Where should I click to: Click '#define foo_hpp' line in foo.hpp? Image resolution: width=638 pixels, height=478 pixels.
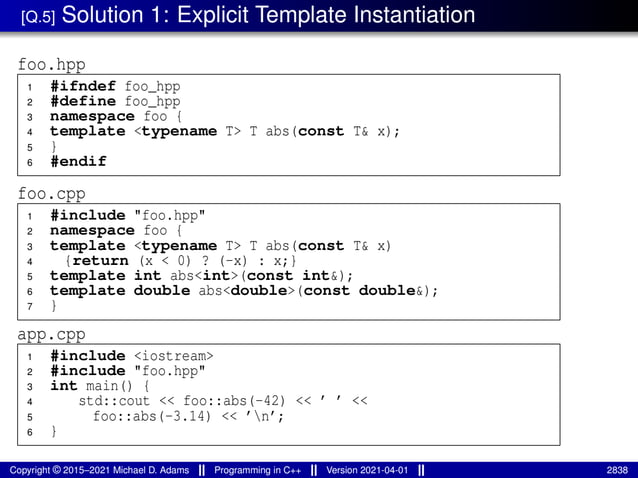pos(116,101)
